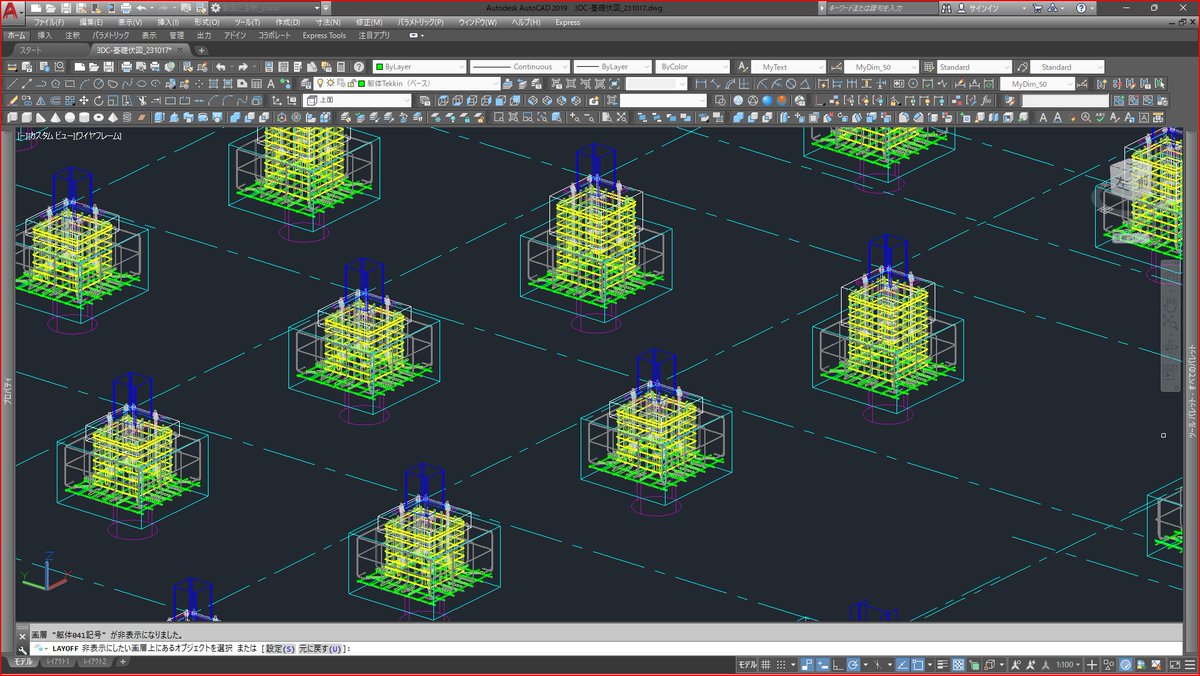The height and width of the screenshot is (676, 1200).
Task: Open the 寸法(N) menu
Action: coord(328,22)
